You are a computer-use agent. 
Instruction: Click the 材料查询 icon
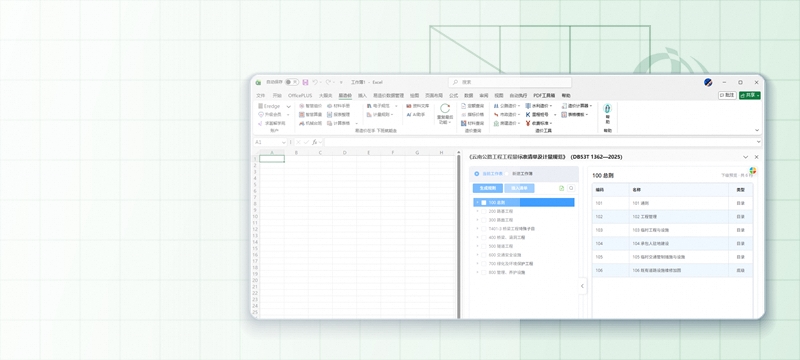point(464,123)
